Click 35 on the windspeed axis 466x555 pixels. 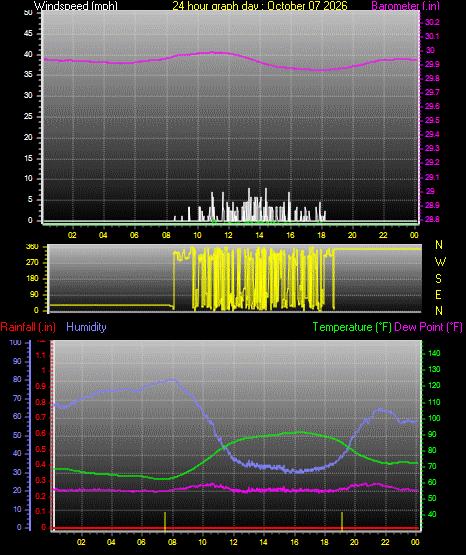click(x=28, y=75)
